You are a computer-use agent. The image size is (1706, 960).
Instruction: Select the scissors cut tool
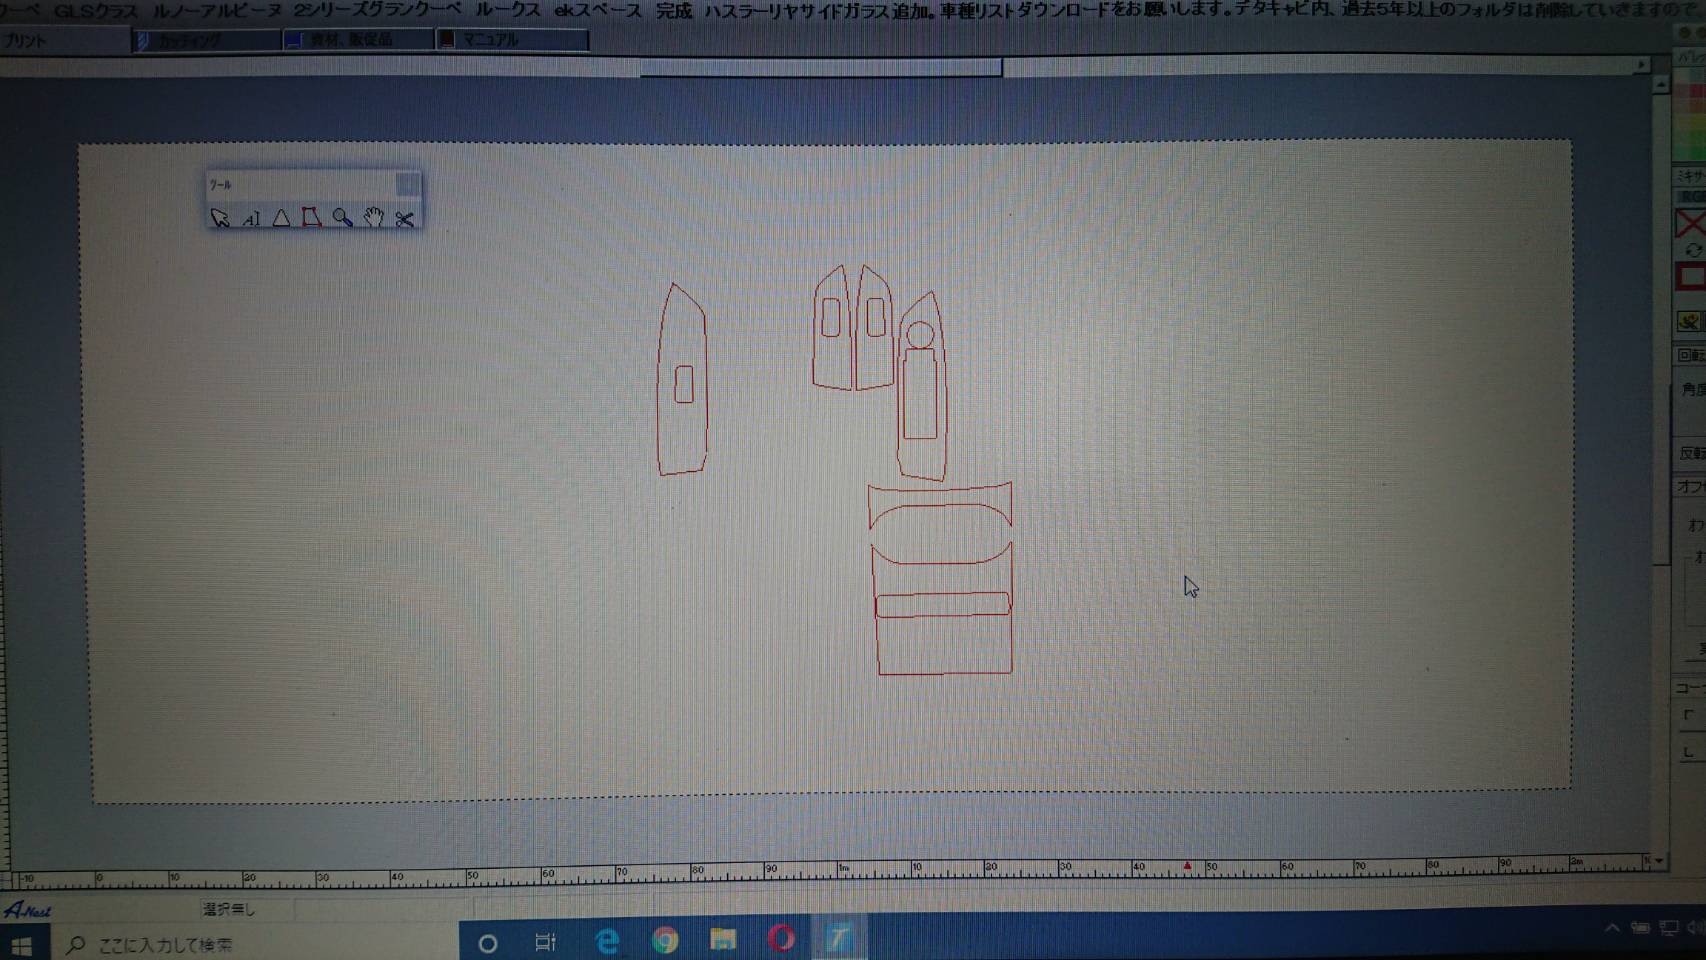pos(404,218)
